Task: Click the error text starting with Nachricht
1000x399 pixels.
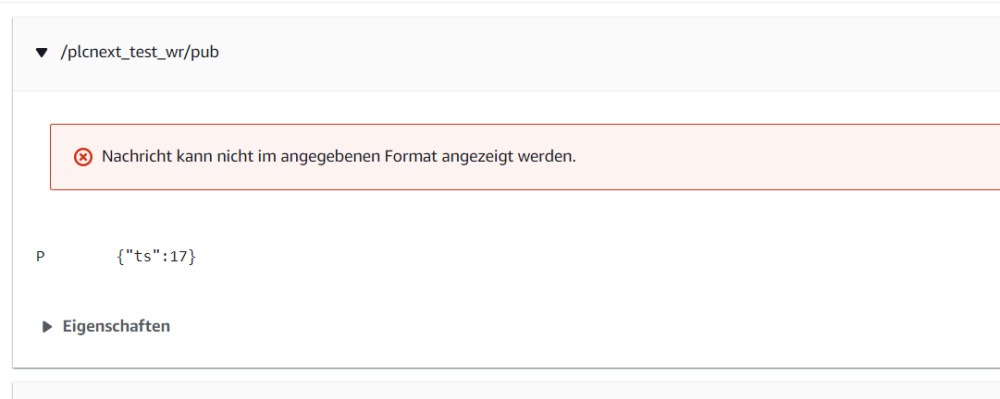Action: 339,156
